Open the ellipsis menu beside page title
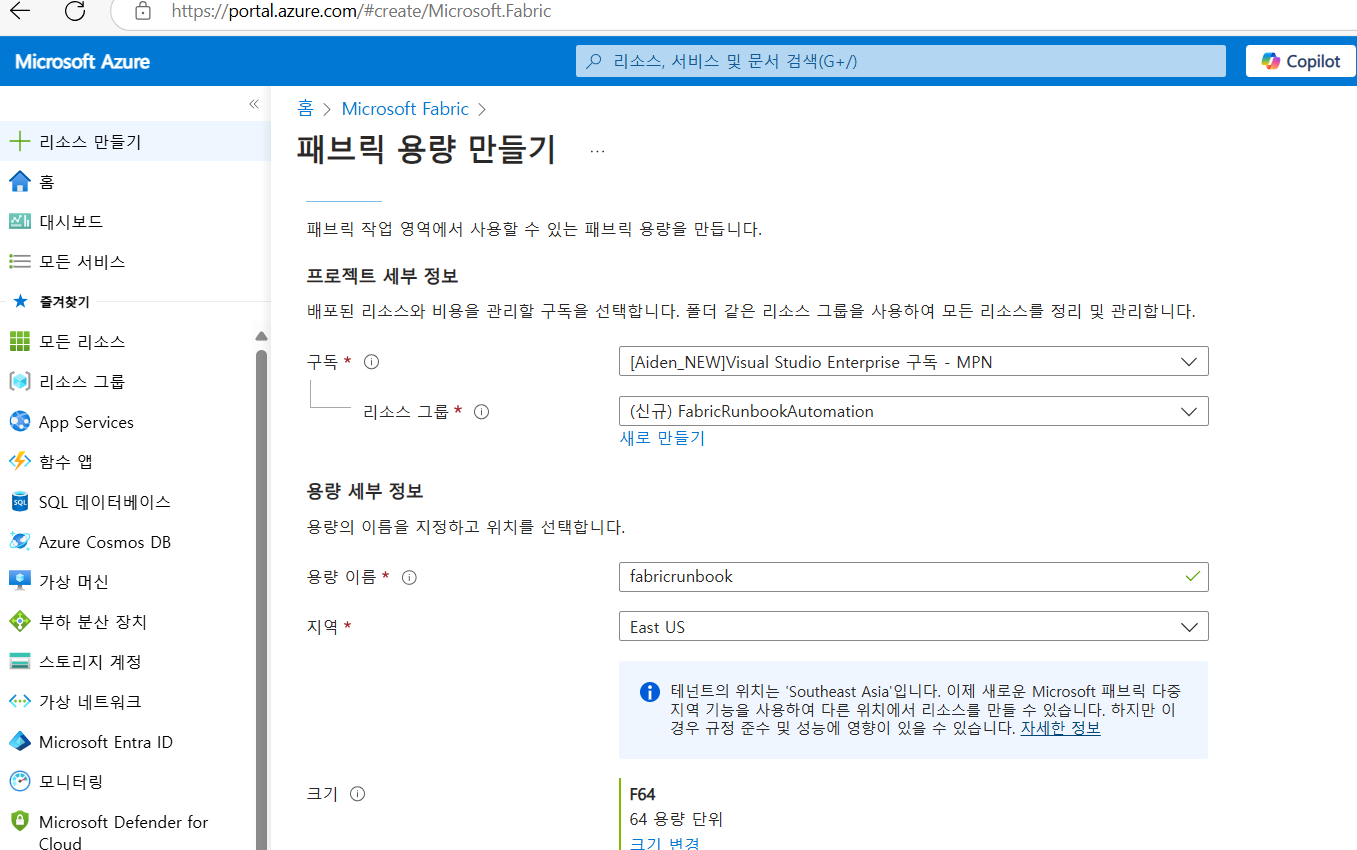The height and width of the screenshot is (850, 1357). (597, 151)
